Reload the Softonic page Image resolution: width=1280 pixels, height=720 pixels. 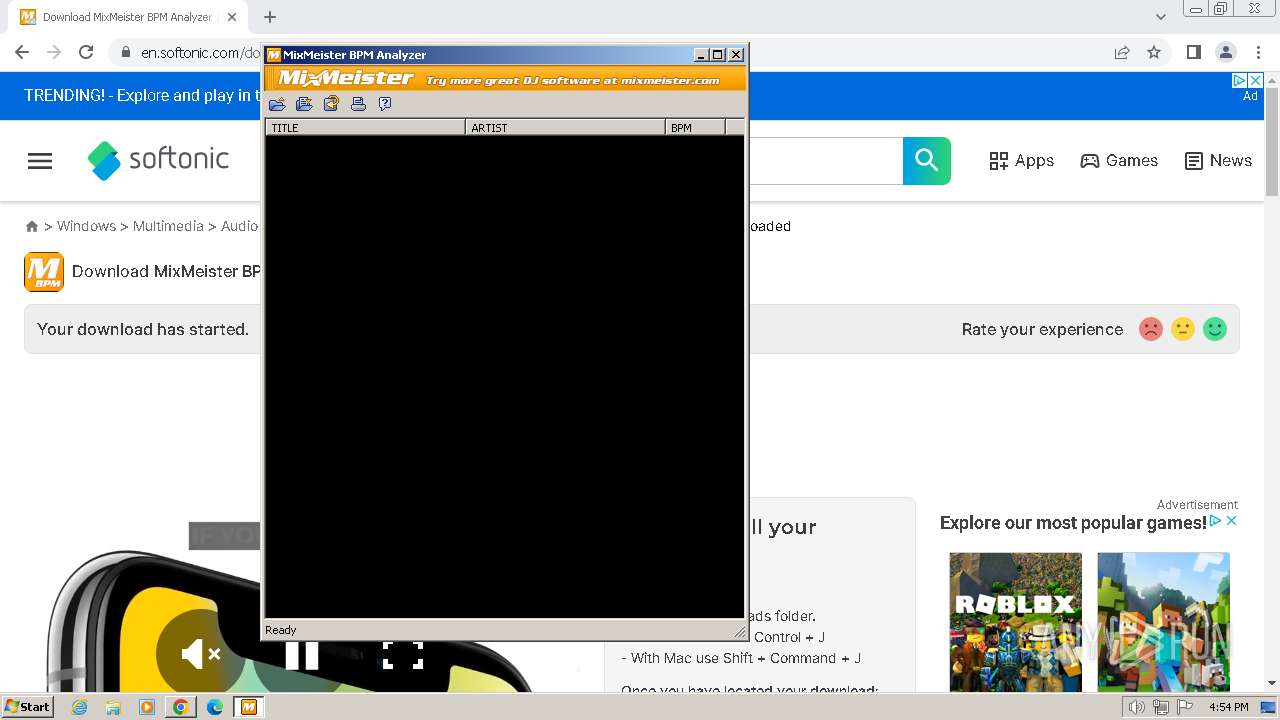(x=86, y=52)
